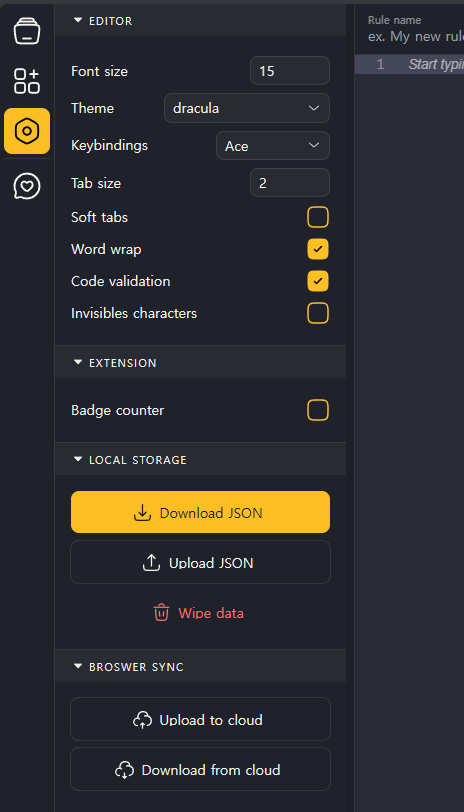Click the upload arrow icon in Upload JSON

click(x=151, y=562)
